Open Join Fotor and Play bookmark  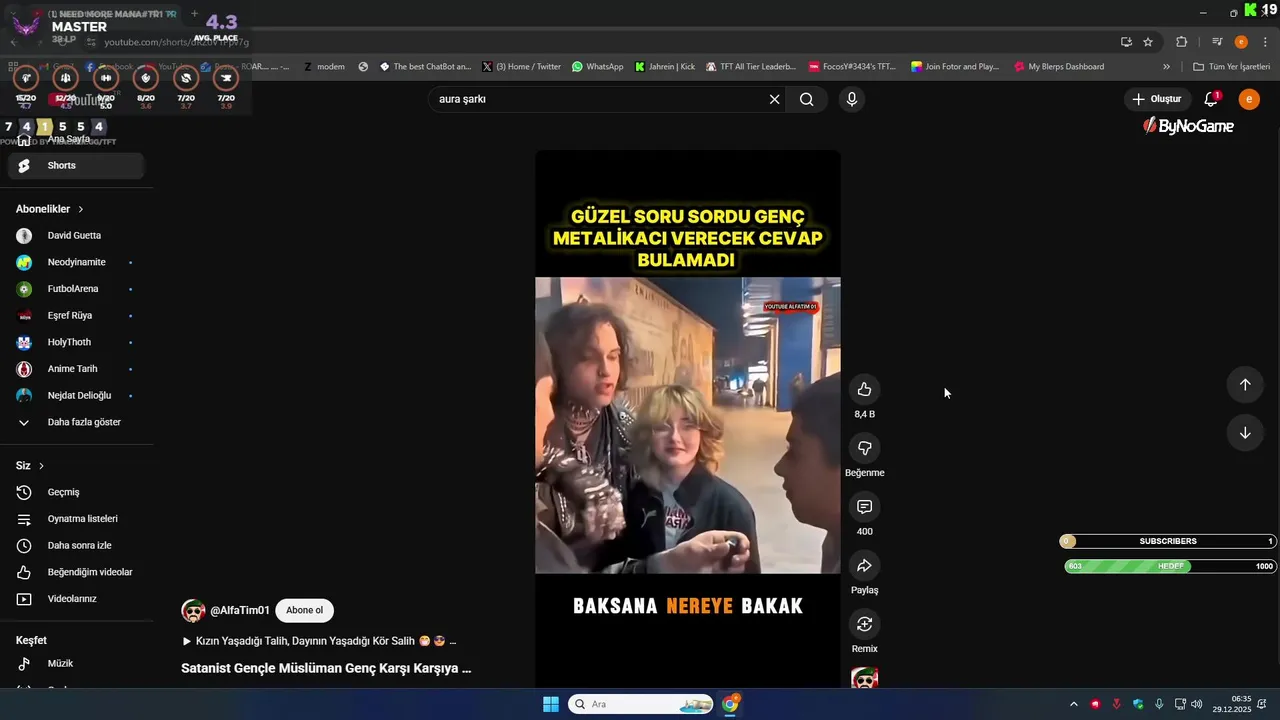pos(955,67)
